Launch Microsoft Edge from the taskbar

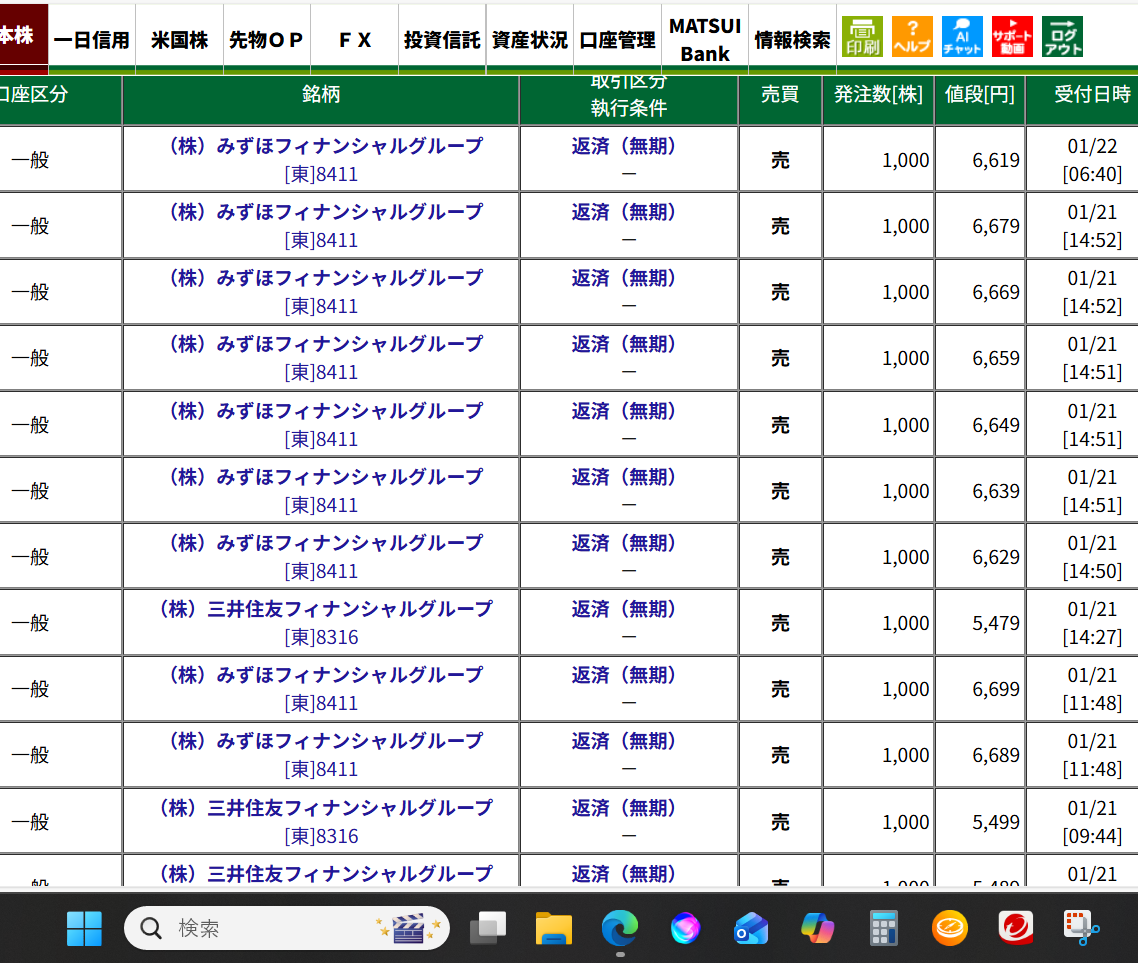[x=620, y=928]
